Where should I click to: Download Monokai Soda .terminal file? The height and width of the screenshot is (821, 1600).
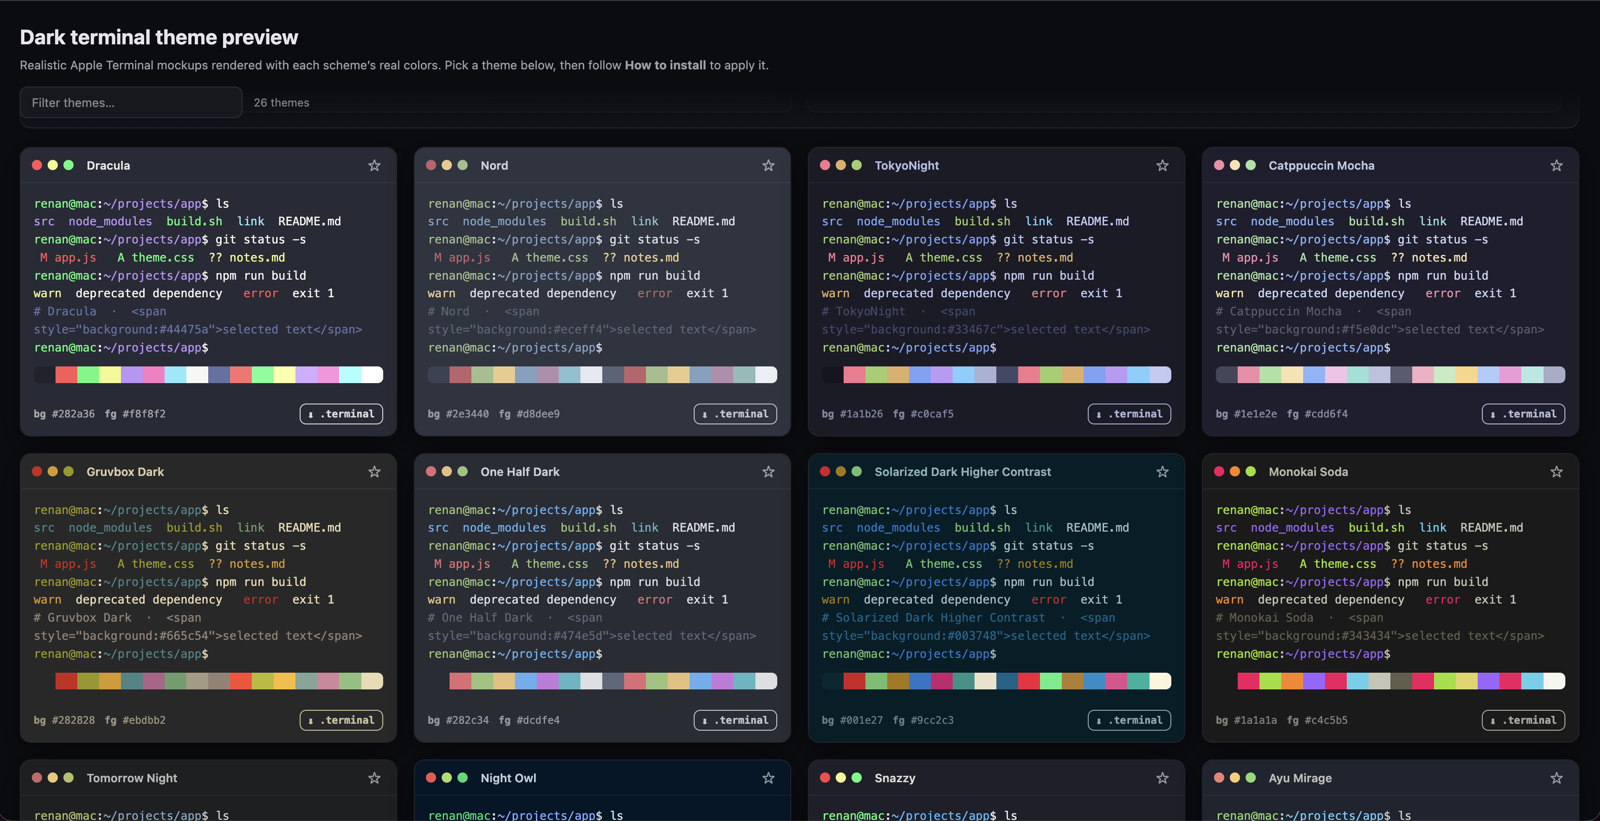click(x=1523, y=720)
